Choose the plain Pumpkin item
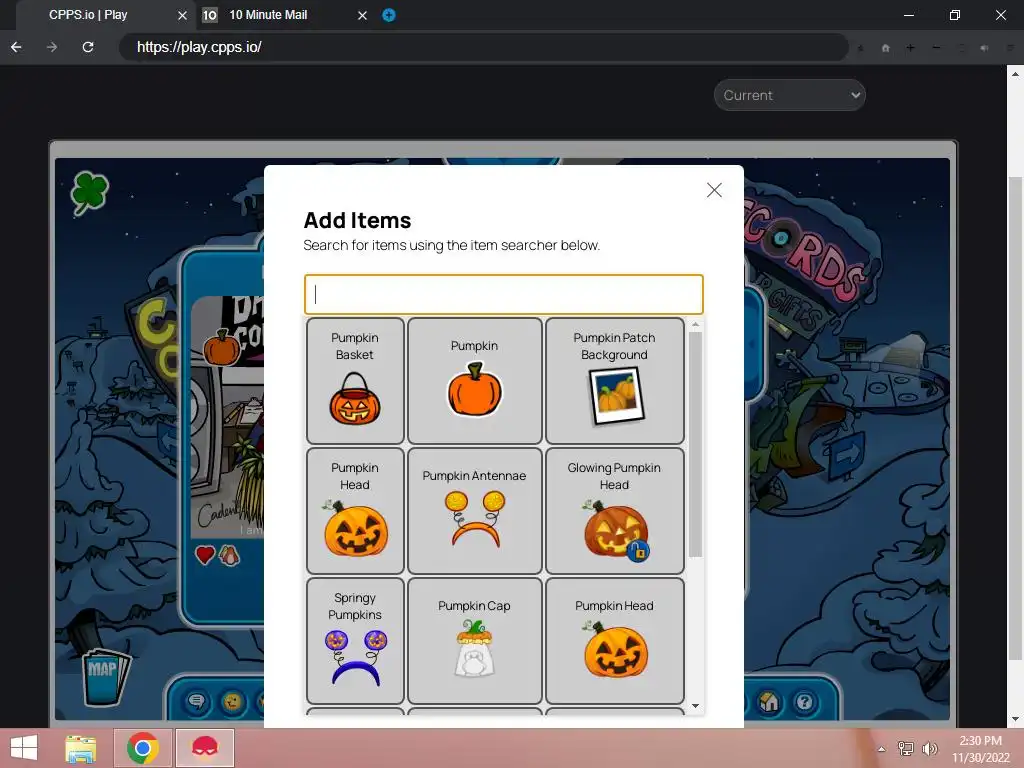1024x768 pixels. 475,381
